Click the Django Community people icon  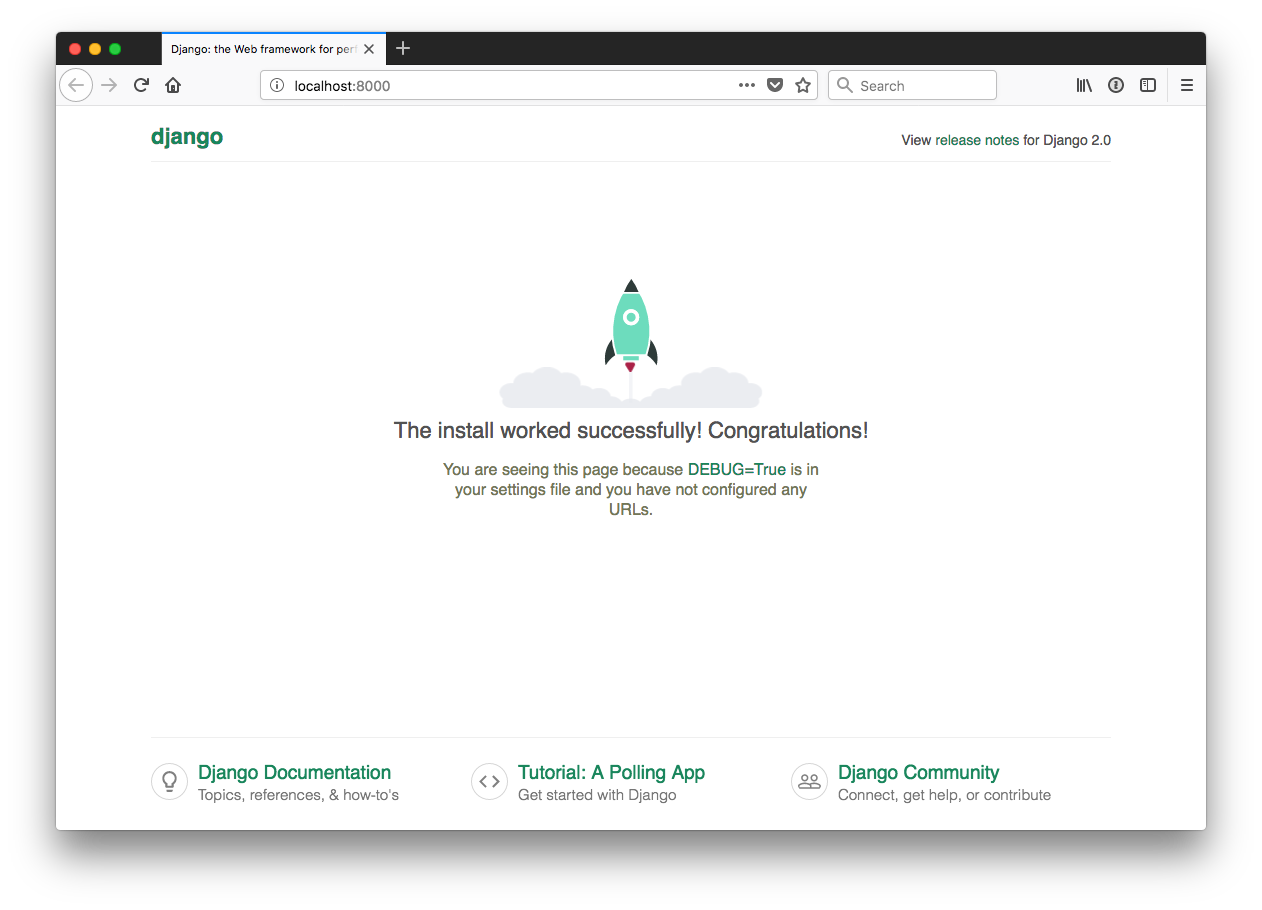(x=809, y=781)
